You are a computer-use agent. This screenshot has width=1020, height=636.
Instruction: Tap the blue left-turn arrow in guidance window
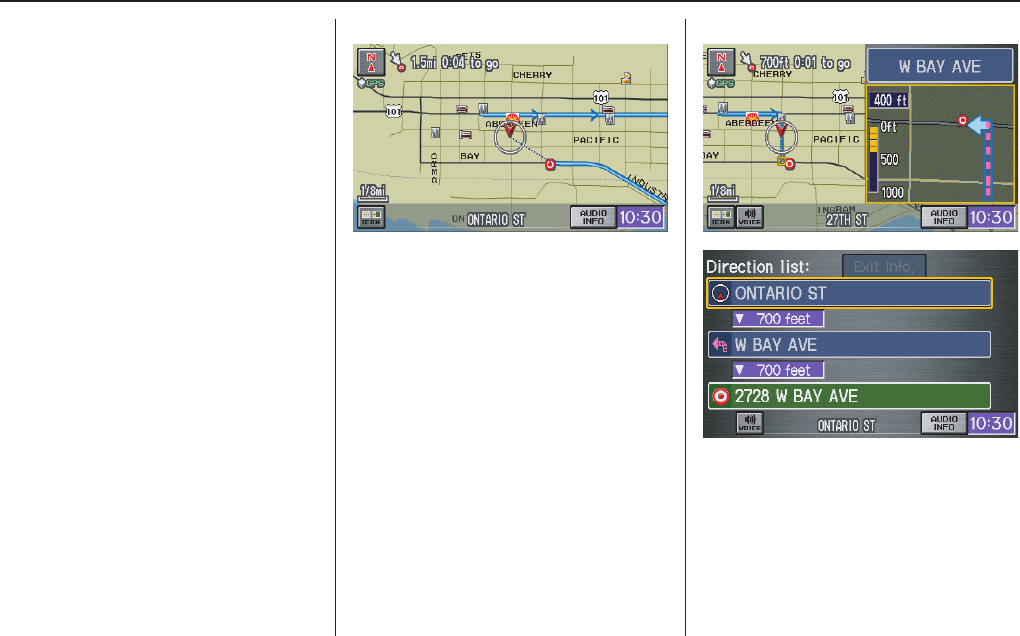[980, 125]
